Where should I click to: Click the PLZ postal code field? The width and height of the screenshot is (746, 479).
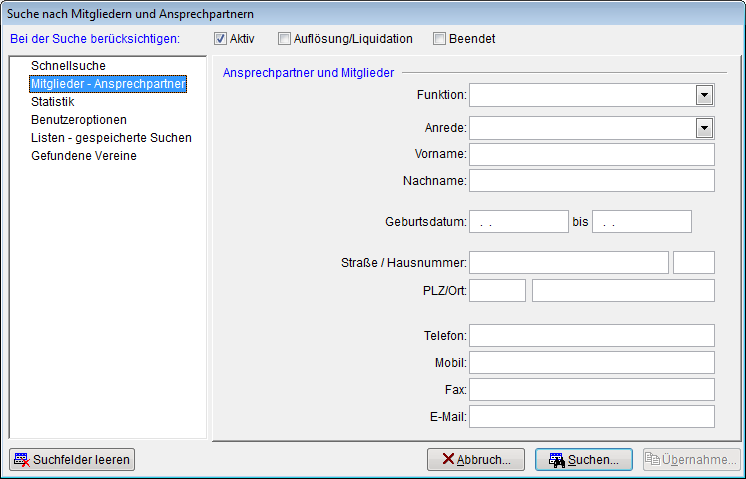(x=497, y=291)
